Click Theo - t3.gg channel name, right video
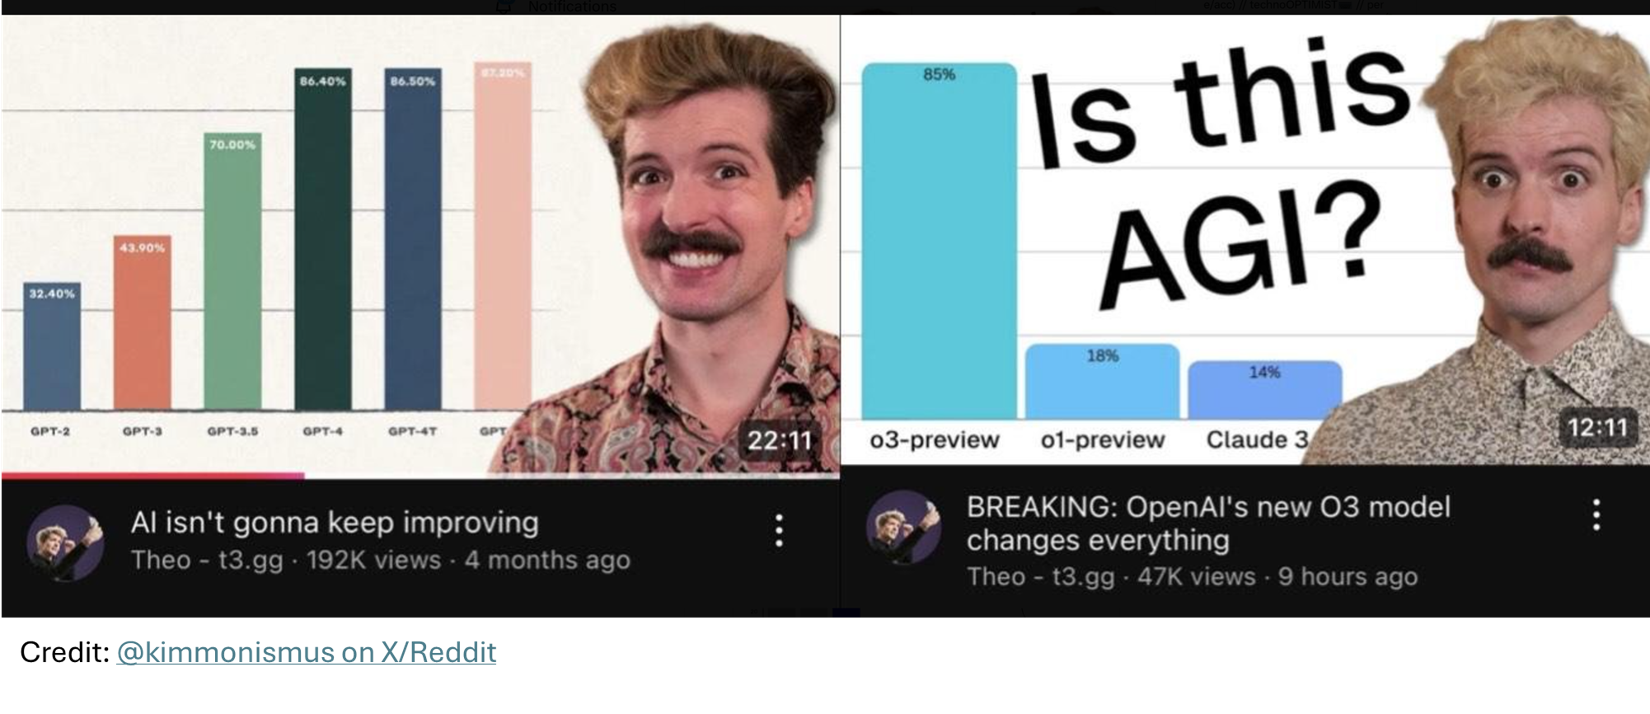This screenshot has height=714, width=1650. (x=1041, y=577)
